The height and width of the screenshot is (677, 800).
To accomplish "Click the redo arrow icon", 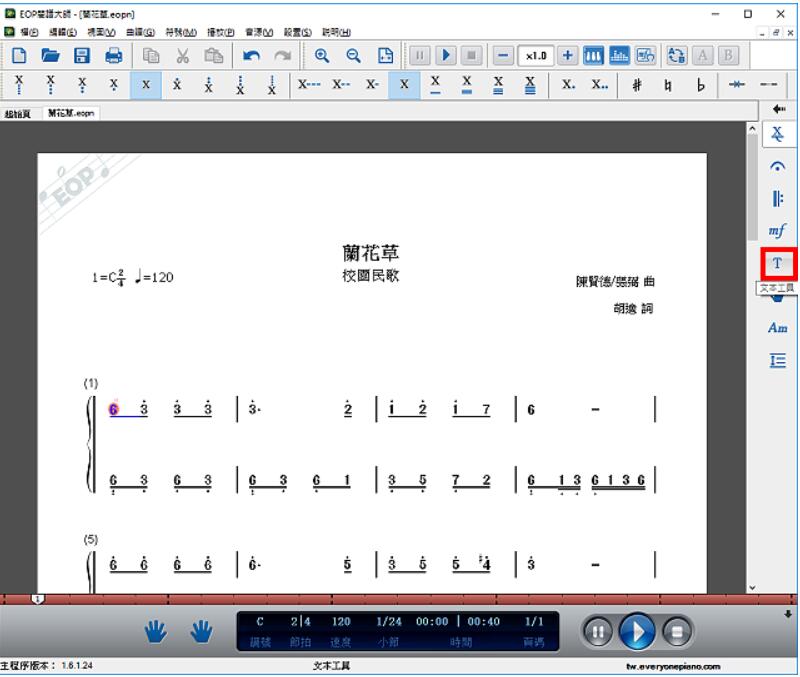I will (283, 55).
